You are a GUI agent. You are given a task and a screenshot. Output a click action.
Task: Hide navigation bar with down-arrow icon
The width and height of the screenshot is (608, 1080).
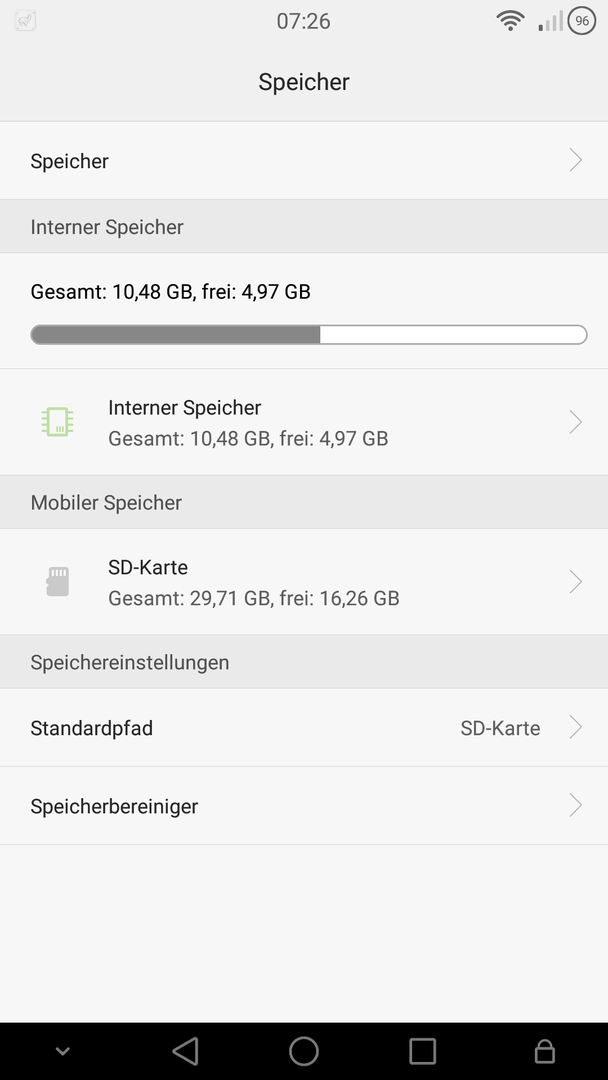pyautogui.click(x=63, y=1051)
